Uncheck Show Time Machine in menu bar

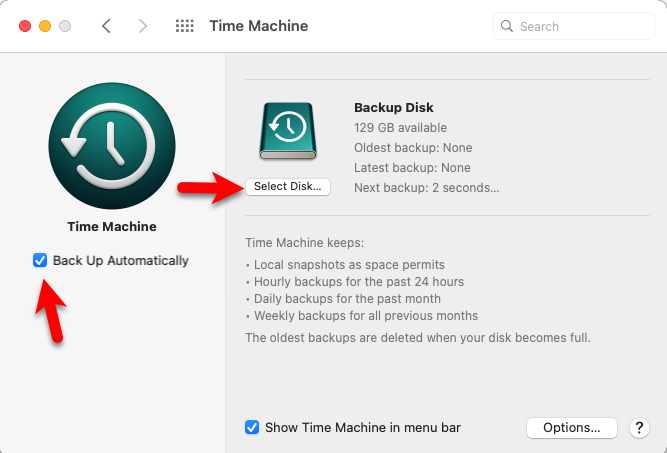(252, 428)
